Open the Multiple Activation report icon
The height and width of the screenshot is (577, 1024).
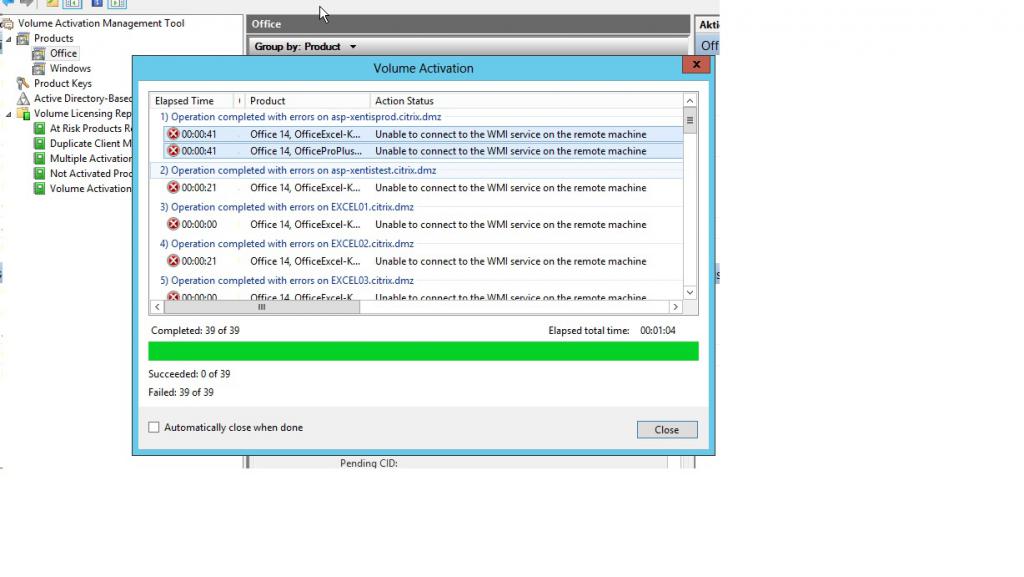coord(39,159)
